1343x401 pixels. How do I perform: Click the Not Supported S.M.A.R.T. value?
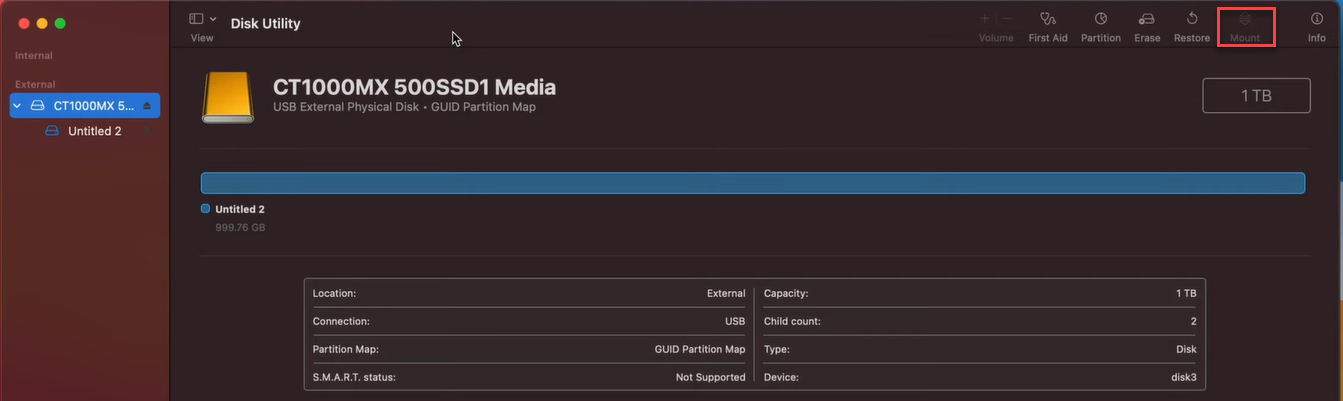(710, 377)
